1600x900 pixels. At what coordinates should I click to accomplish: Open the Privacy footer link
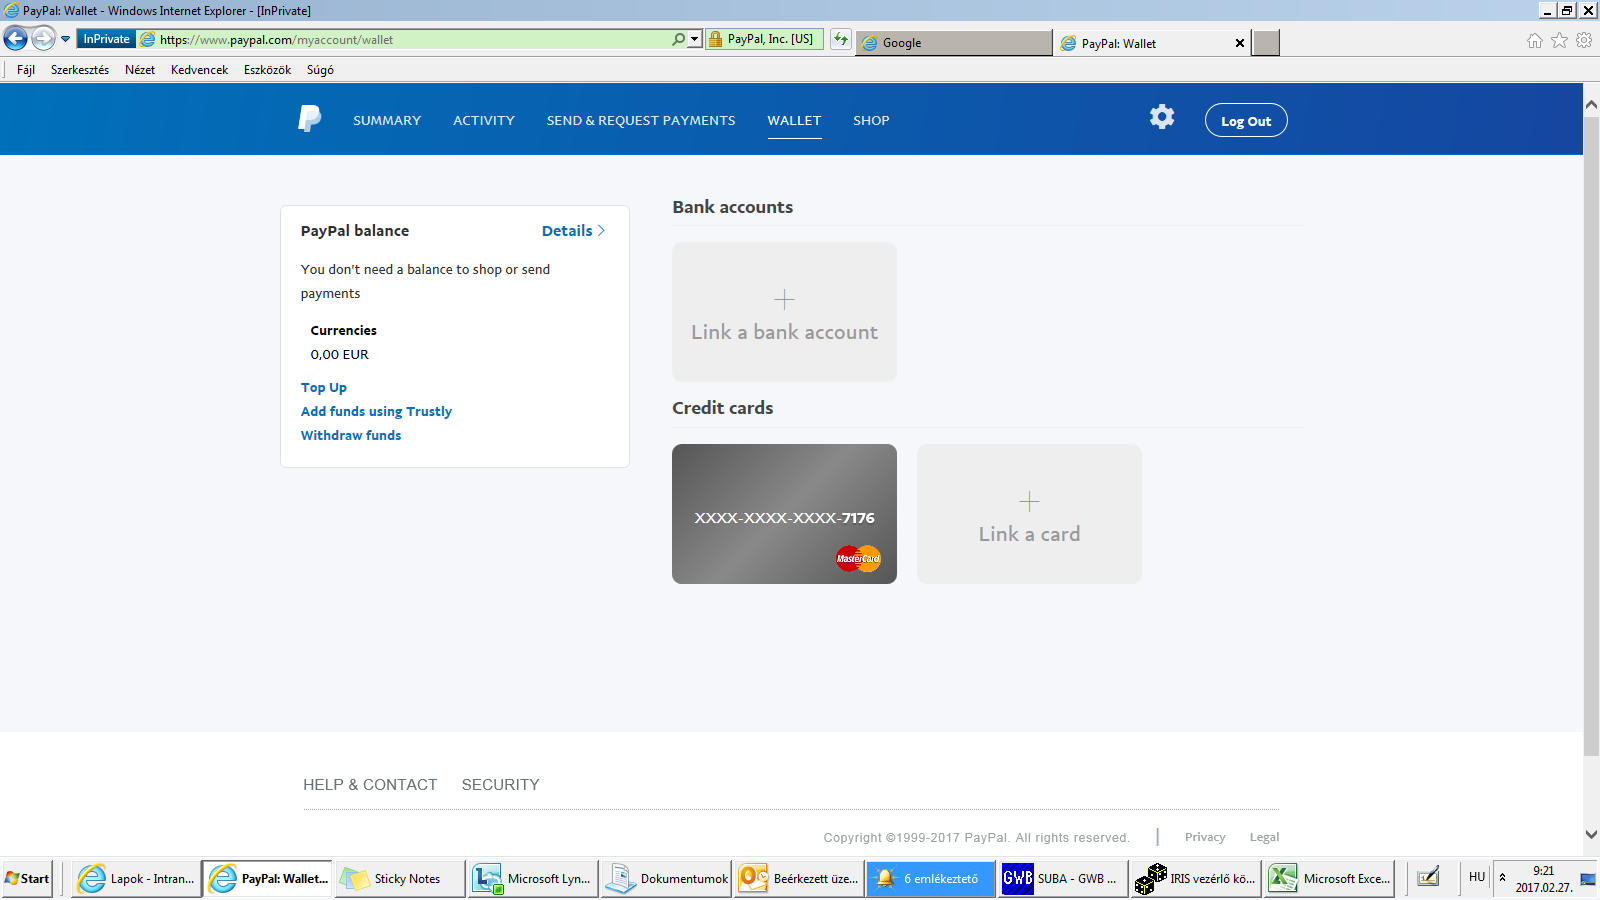click(x=1205, y=837)
